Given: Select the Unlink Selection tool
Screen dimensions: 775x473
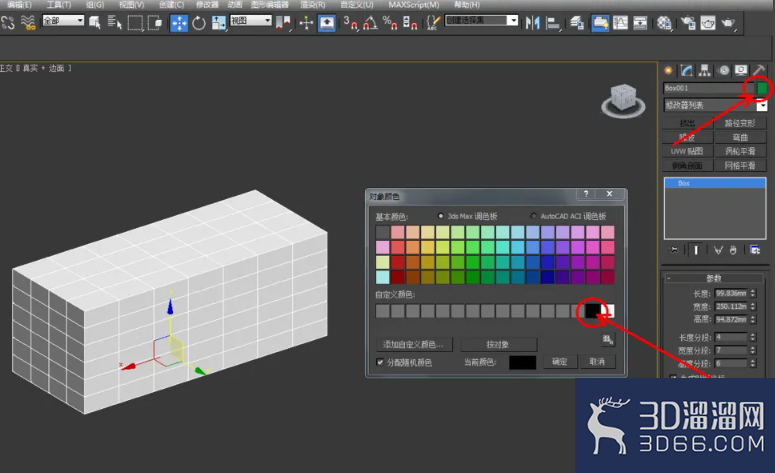Looking at the screenshot, I should 8,23.
